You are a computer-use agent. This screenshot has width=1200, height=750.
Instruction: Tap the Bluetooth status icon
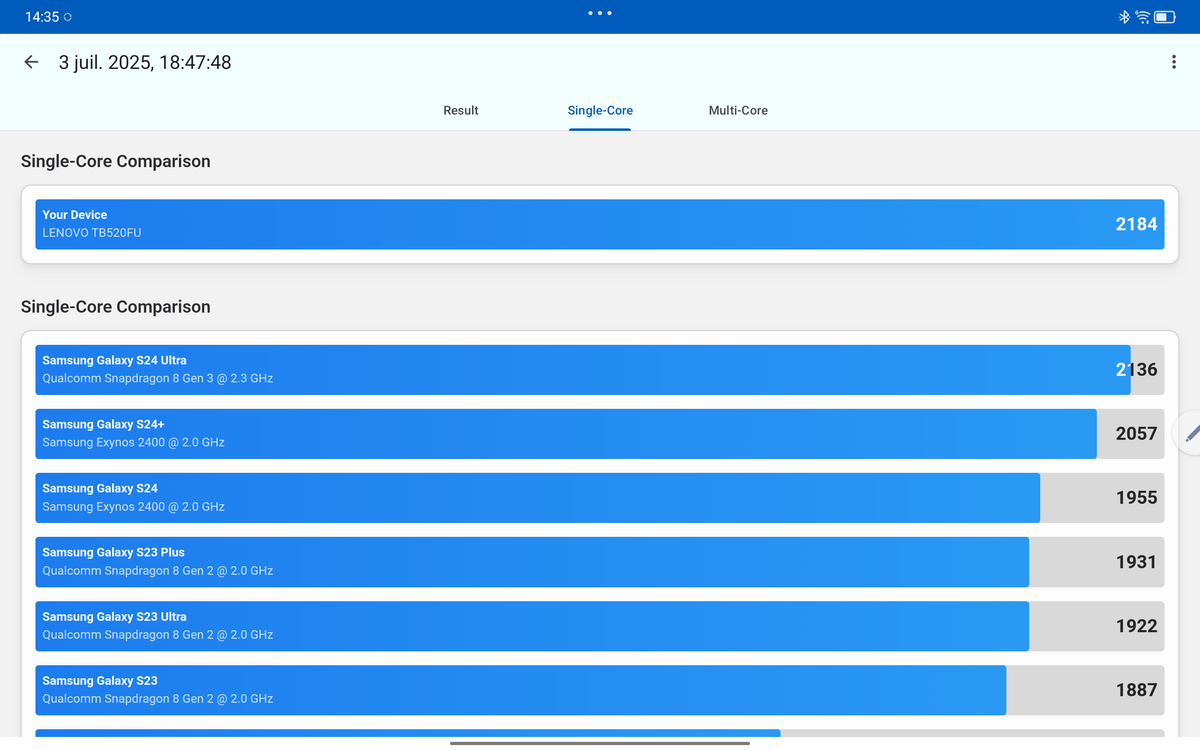[x=1123, y=17]
